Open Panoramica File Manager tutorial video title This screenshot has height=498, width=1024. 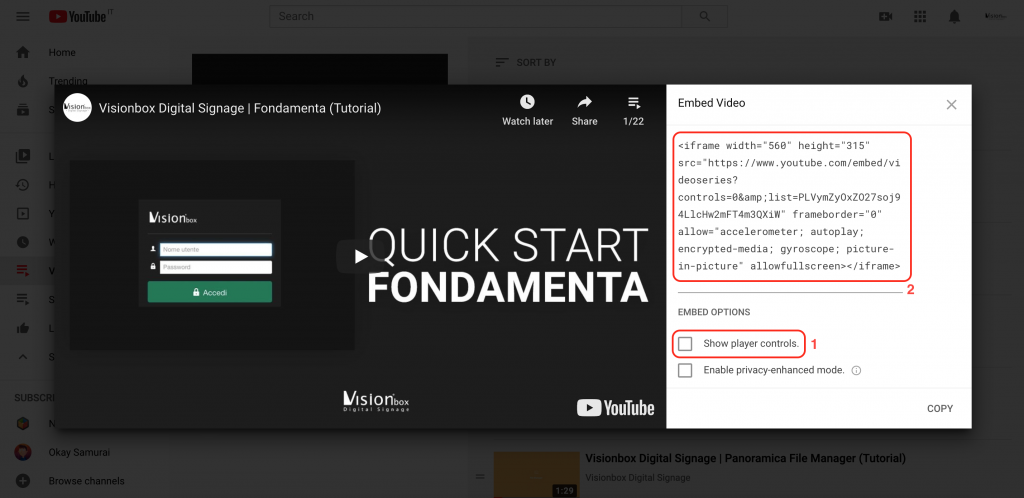click(745, 458)
